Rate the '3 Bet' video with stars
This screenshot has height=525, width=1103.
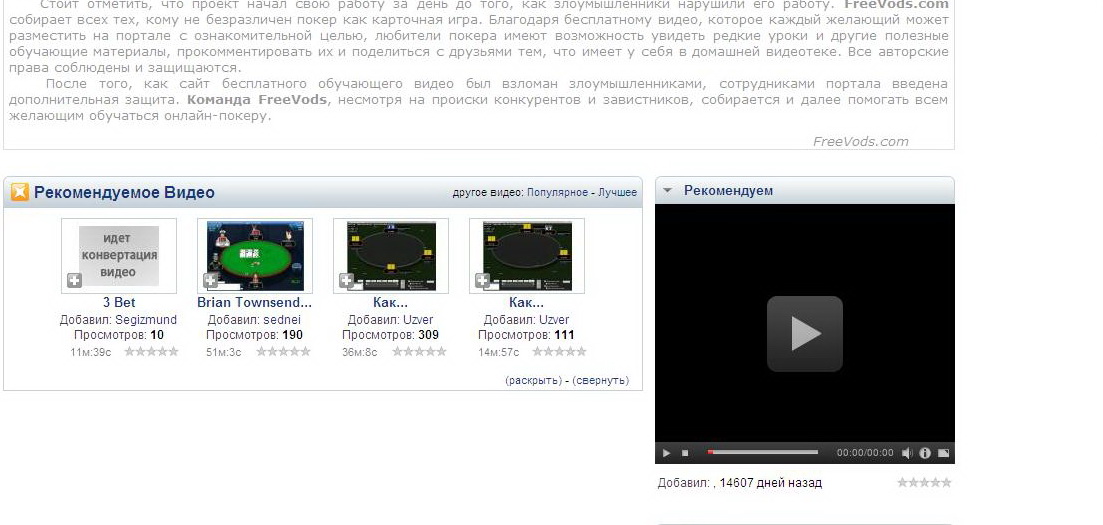pyautogui.click(x=151, y=351)
